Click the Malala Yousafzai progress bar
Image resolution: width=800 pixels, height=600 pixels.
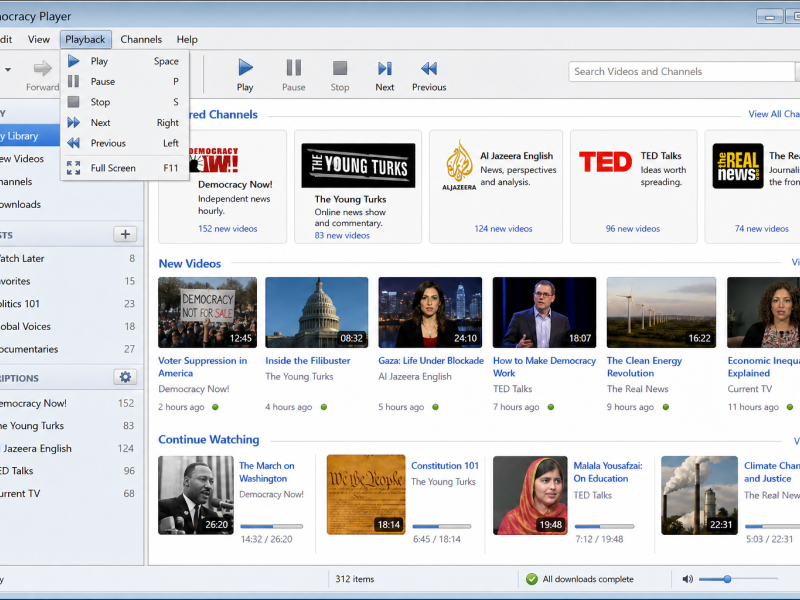604,526
